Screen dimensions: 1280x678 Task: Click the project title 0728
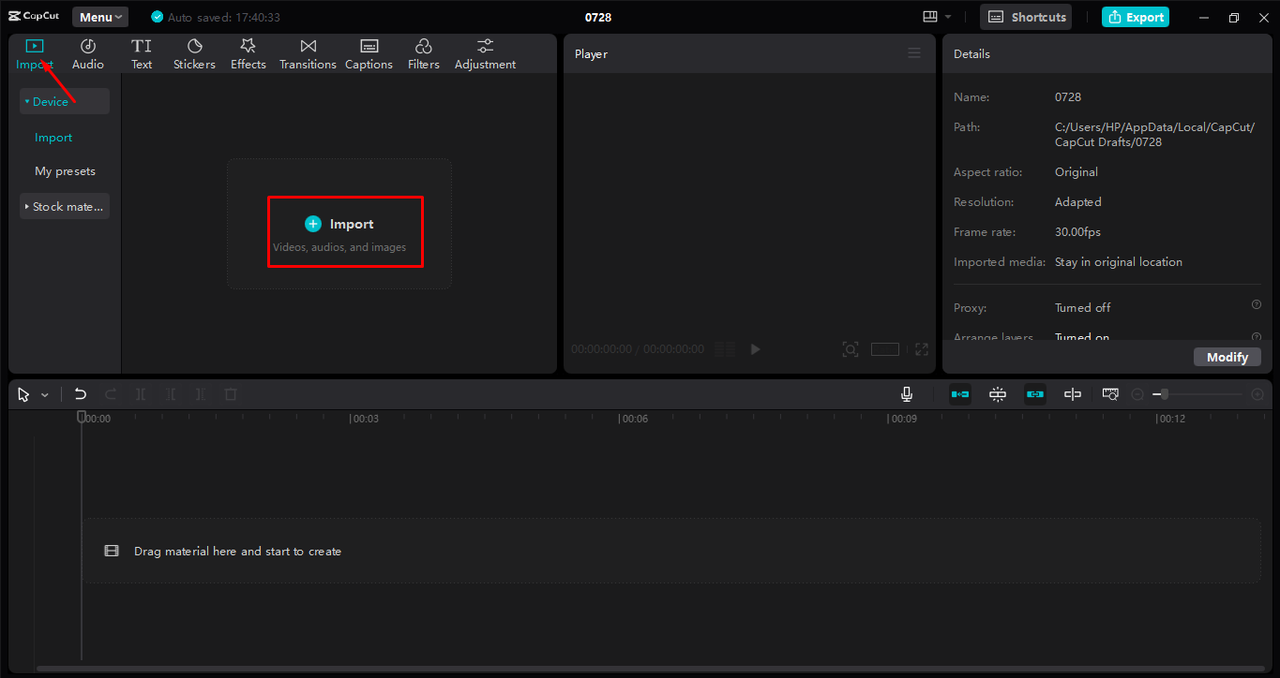pos(598,17)
